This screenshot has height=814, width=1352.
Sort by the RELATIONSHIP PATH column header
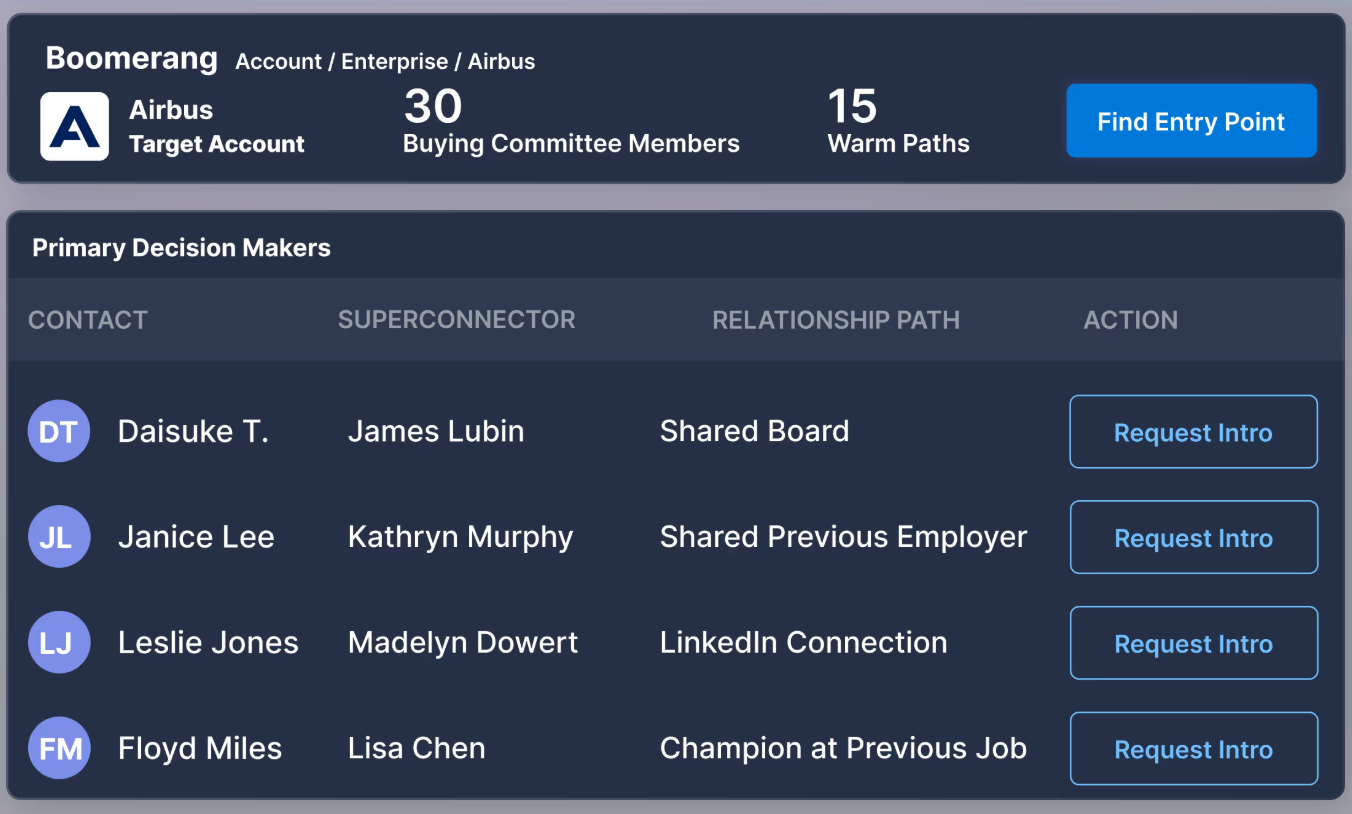[836, 320]
